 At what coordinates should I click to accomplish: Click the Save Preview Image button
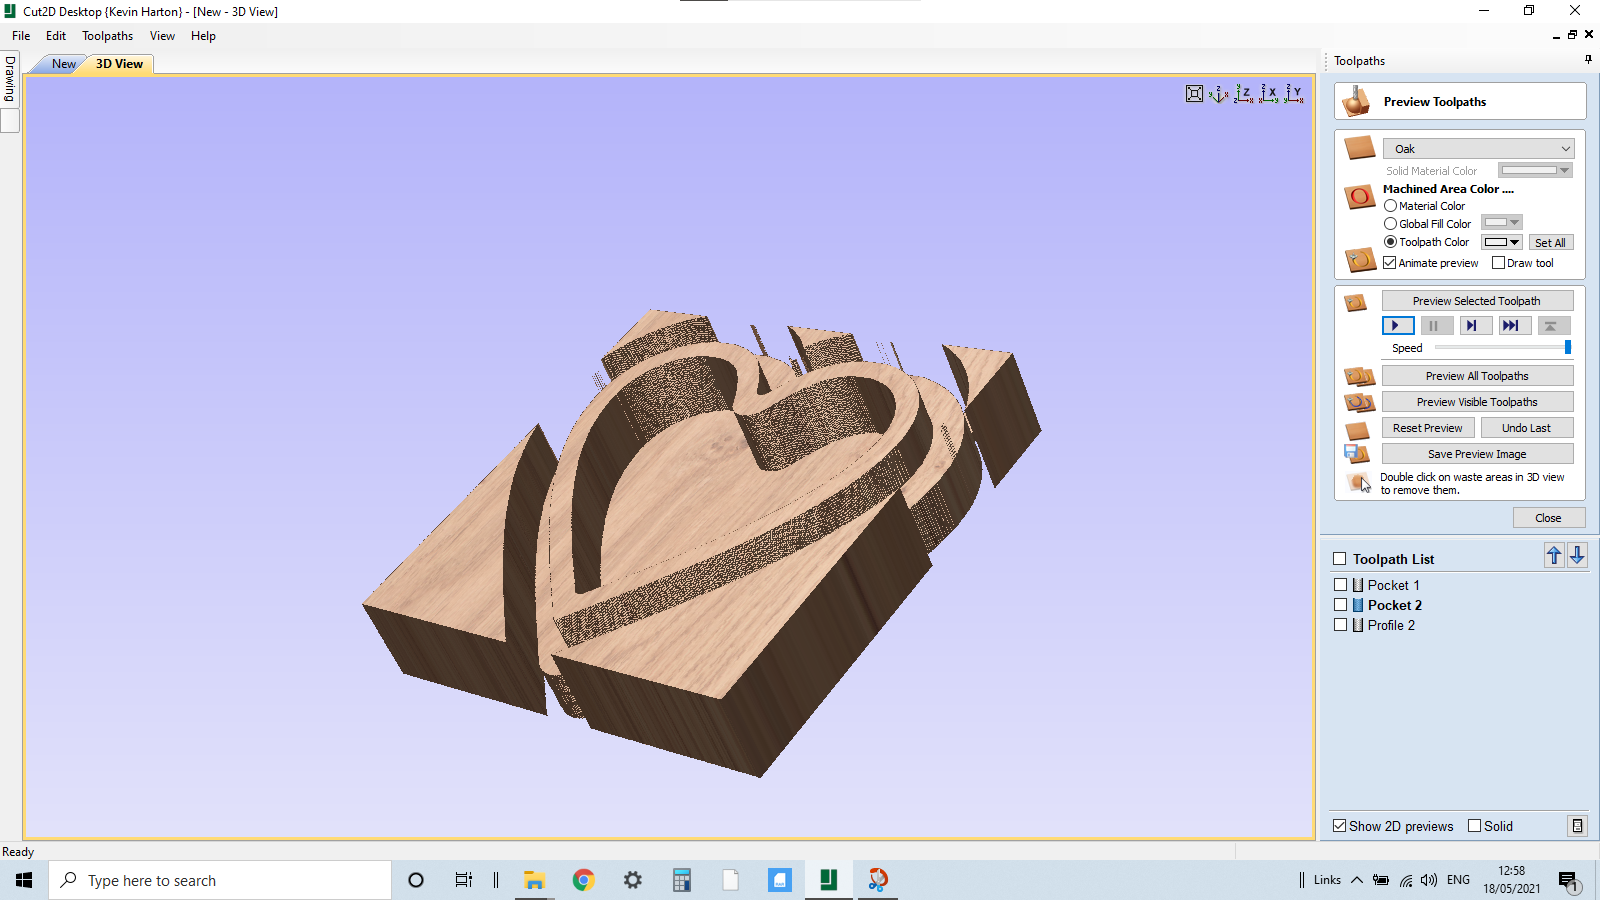[x=1477, y=454]
